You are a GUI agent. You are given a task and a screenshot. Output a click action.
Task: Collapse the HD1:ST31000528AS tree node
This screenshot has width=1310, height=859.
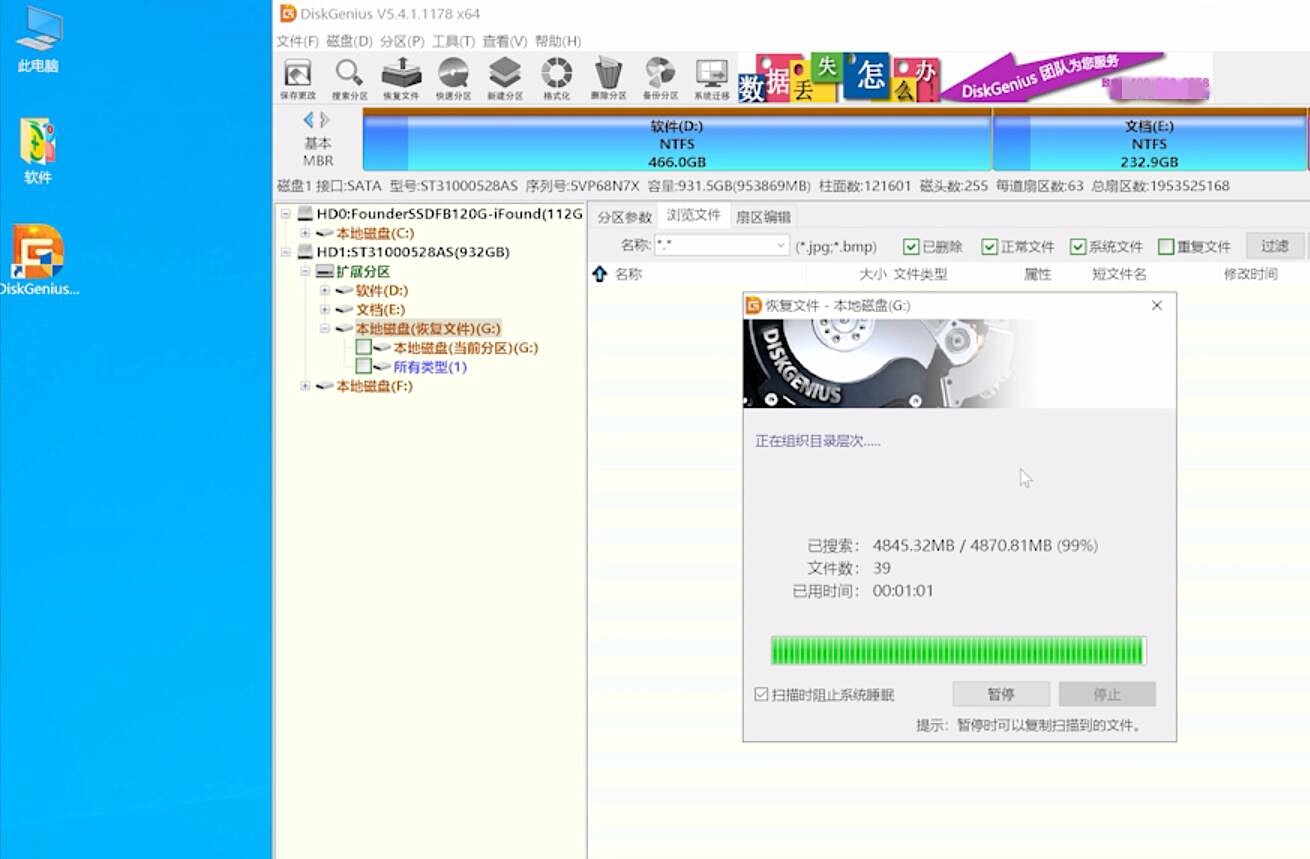286,252
